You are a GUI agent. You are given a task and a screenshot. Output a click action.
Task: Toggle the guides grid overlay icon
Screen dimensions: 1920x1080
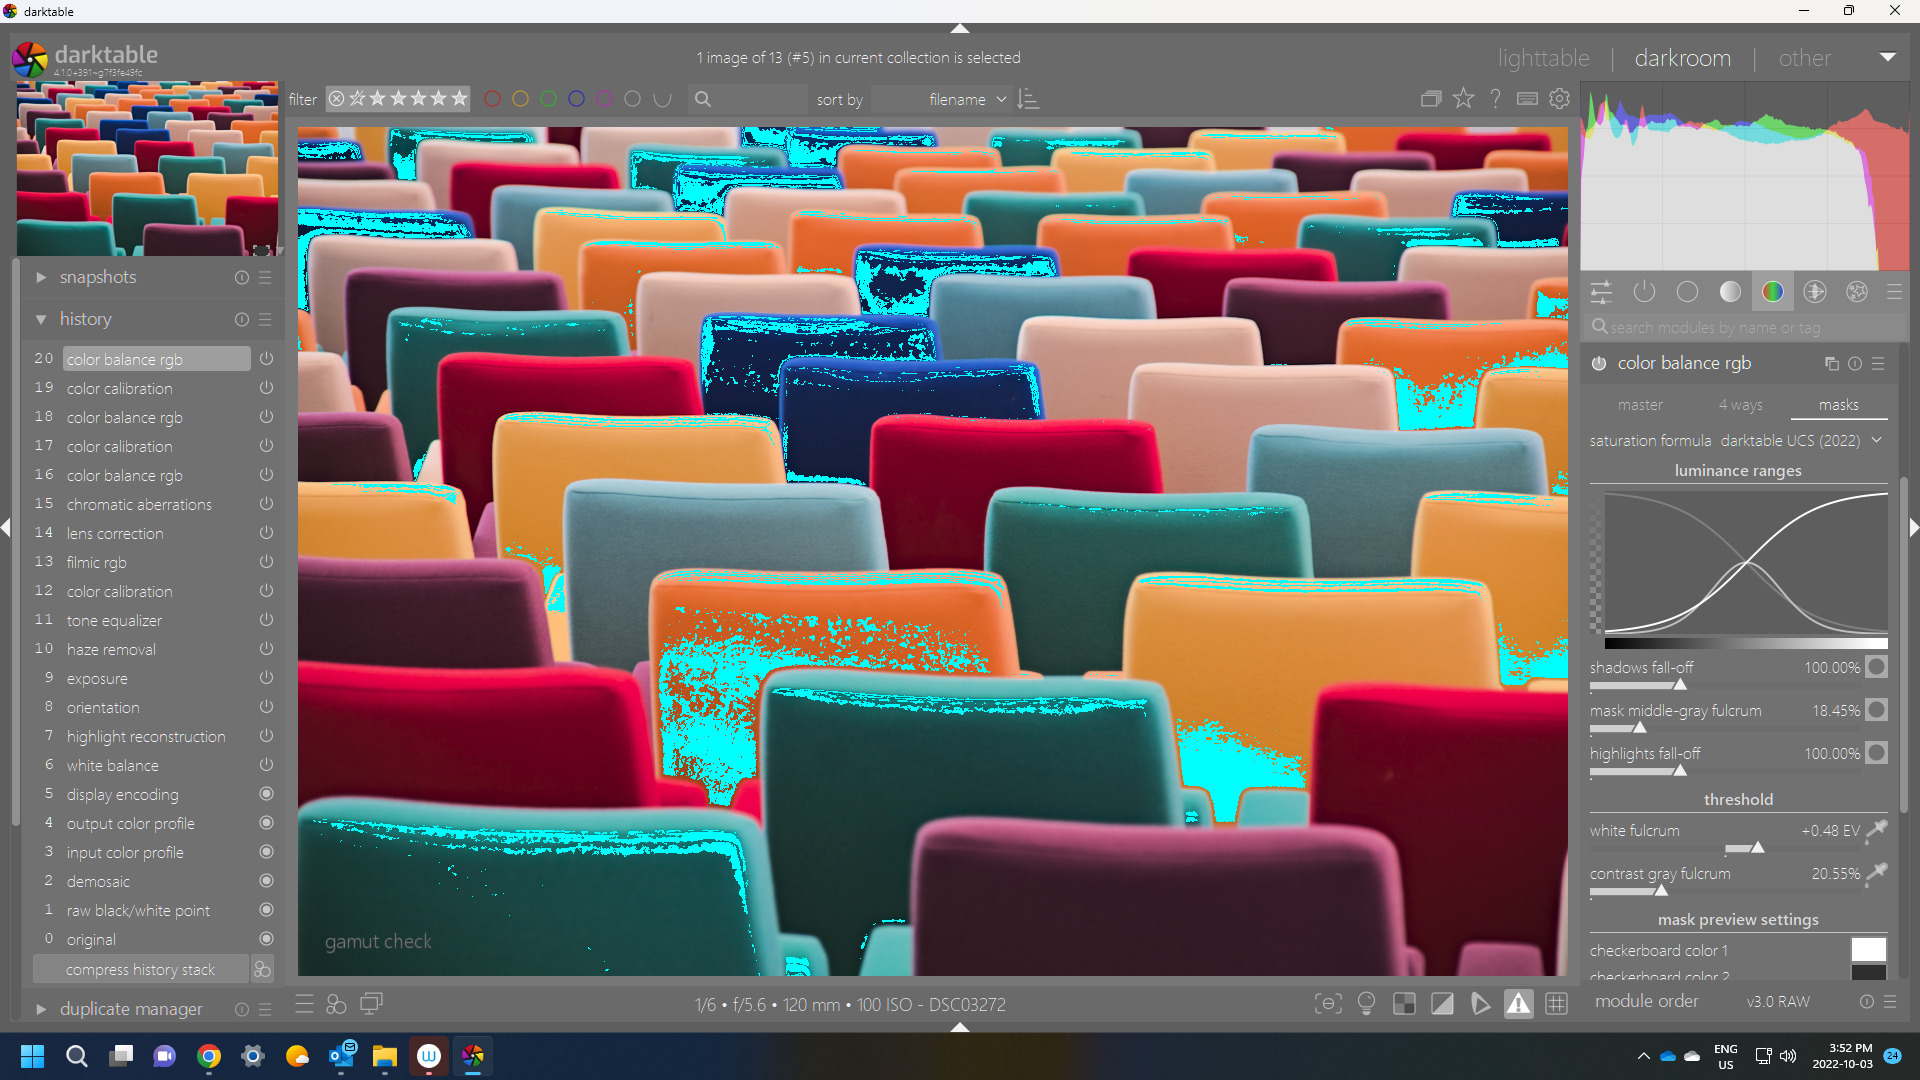(1556, 1004)
